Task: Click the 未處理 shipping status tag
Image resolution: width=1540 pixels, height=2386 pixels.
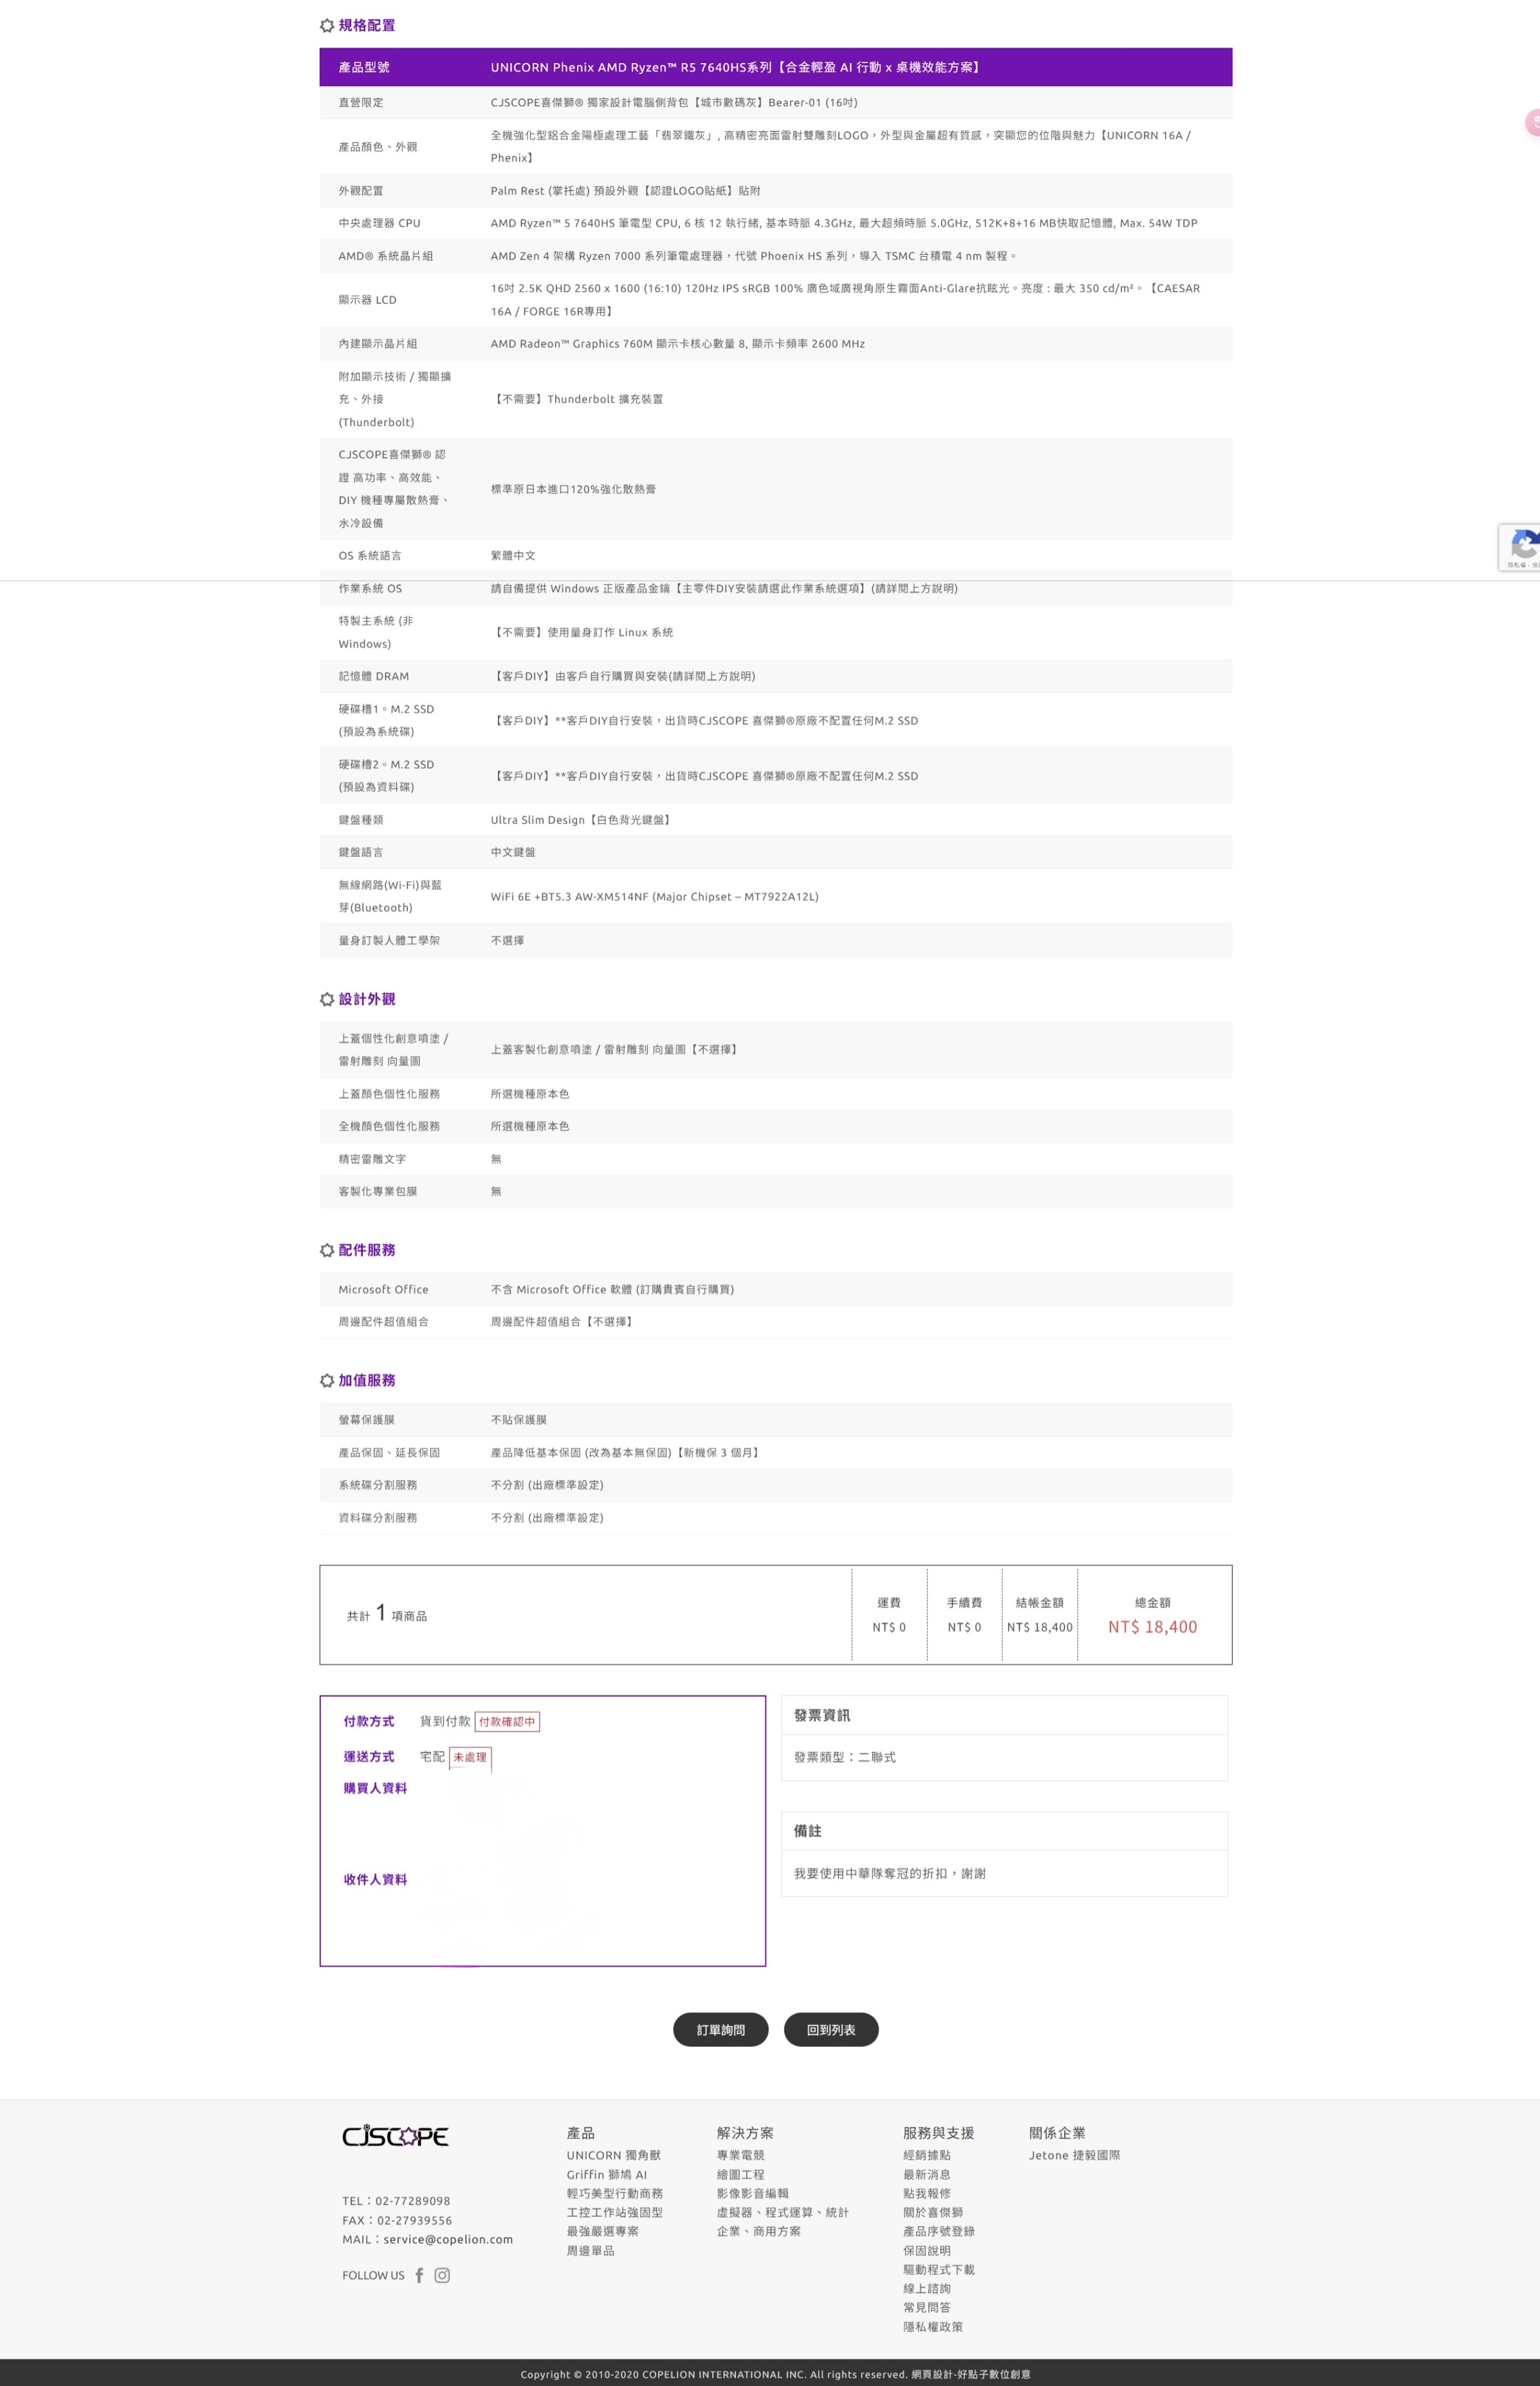Action: click(470, 1757)
